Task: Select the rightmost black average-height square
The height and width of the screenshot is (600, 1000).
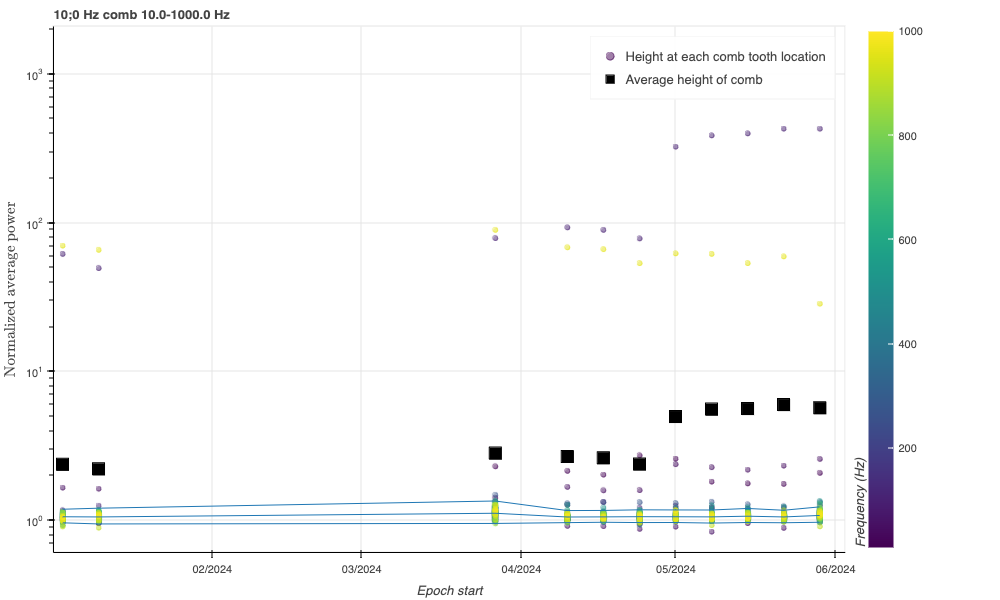Action: pyautogui.click(x=820, y=407)
